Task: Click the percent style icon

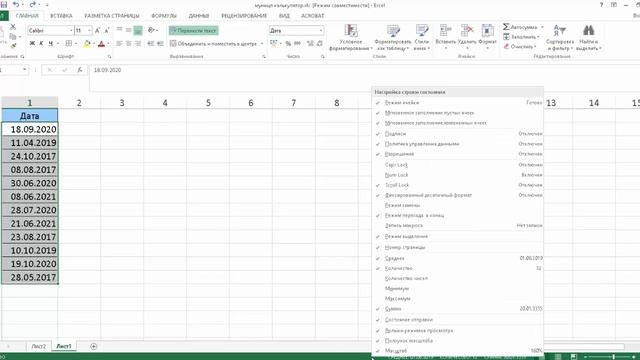Action: (288, 43)
